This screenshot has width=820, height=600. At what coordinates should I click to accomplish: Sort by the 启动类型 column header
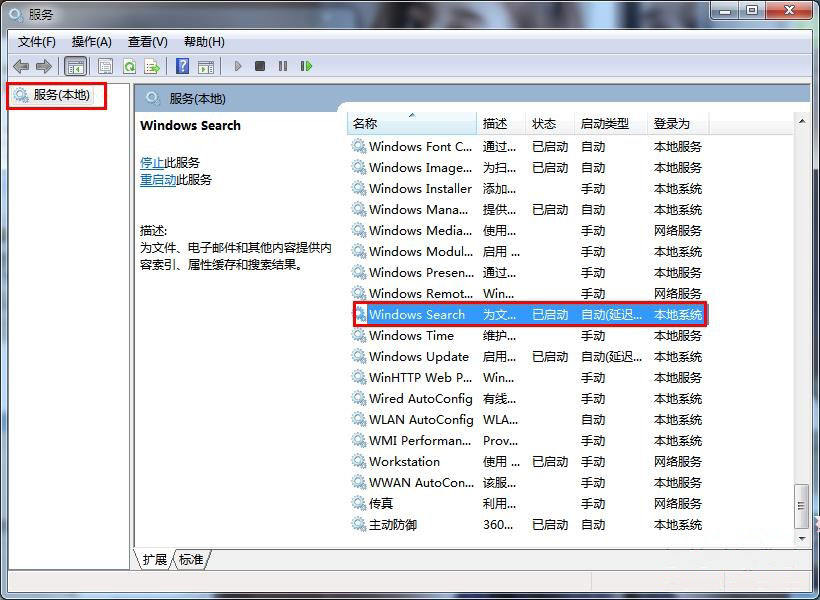coord(611,123)
